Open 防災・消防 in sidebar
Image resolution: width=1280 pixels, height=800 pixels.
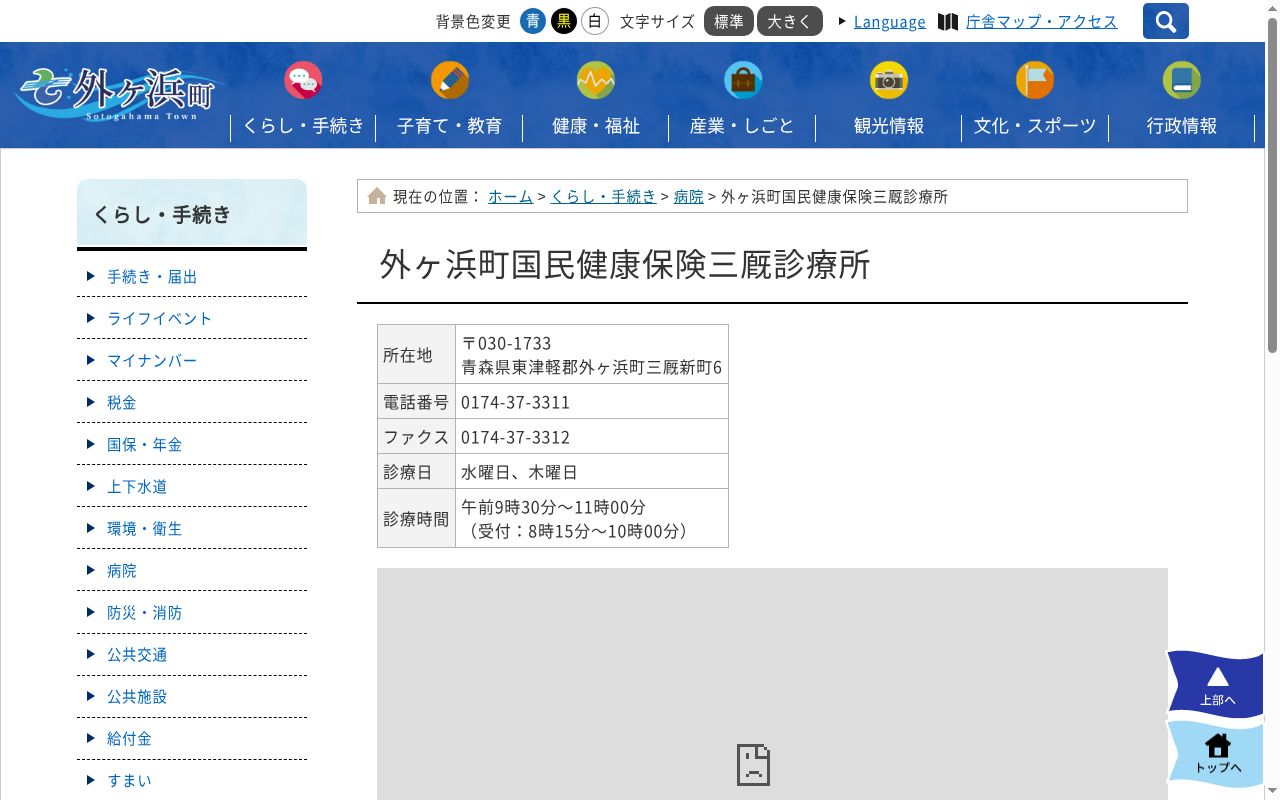pyautogui.click(x=145, y=613)
